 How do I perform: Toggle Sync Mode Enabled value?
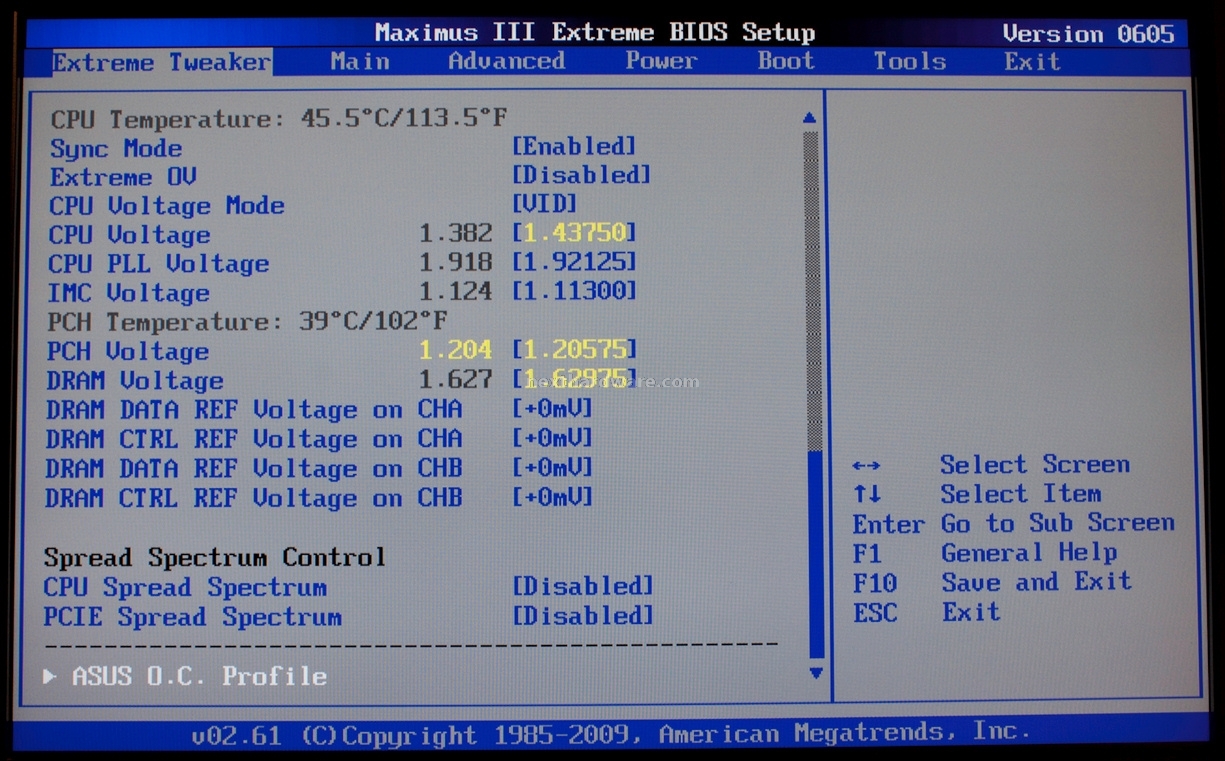click(574, 146)
